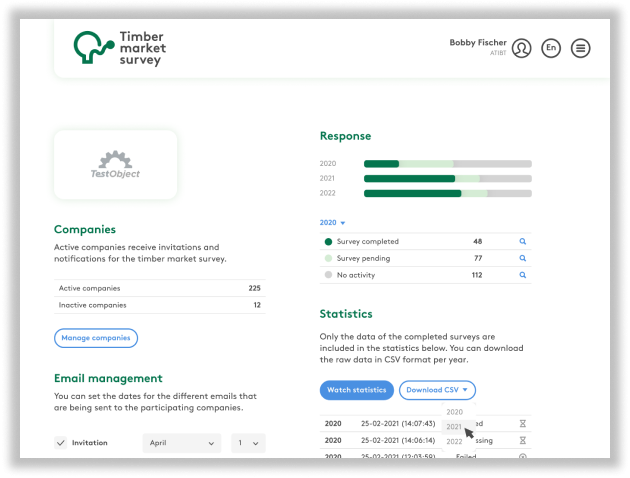
Task: Click the Survey completed value 48
Action: pos(477,241)
